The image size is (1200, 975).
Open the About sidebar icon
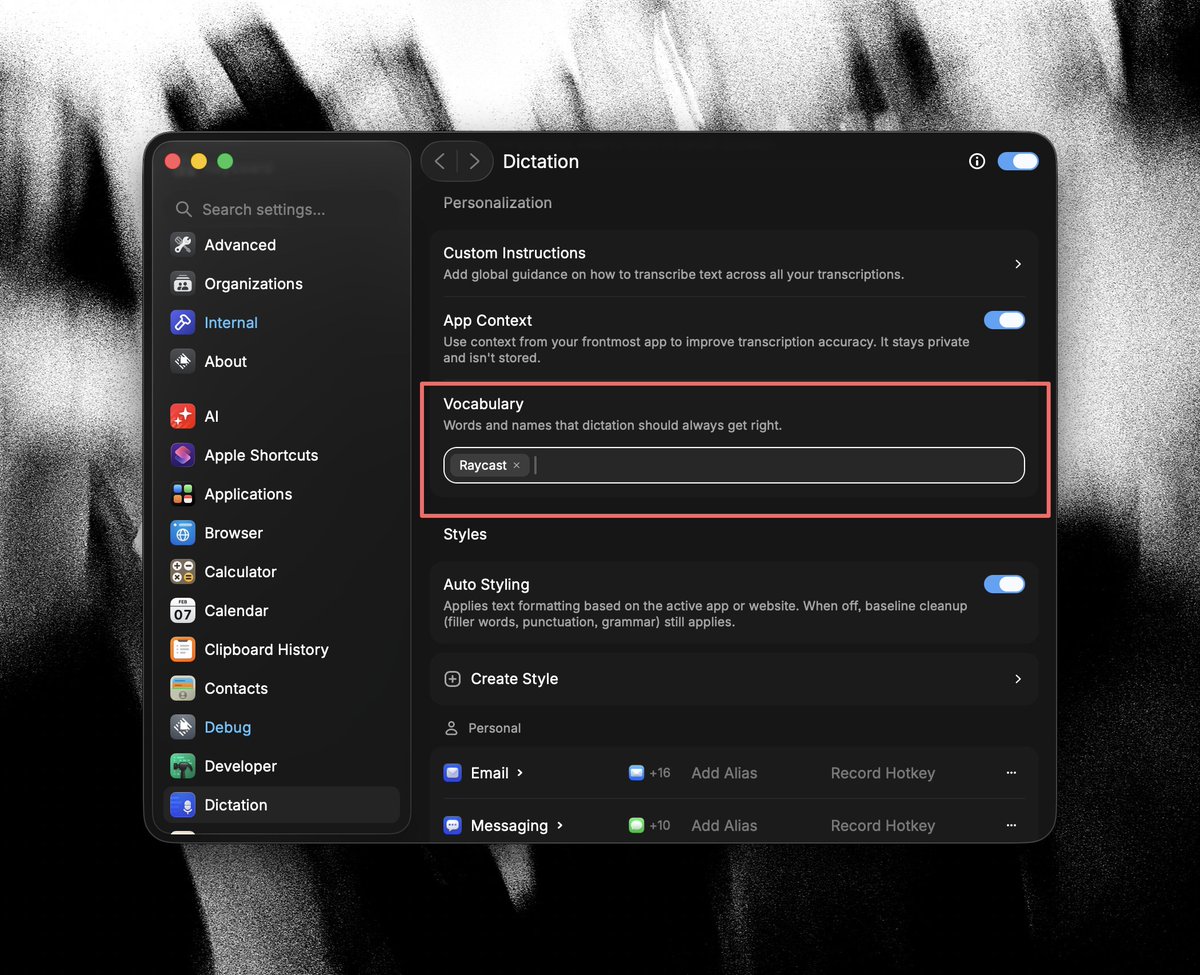point(182,362)
